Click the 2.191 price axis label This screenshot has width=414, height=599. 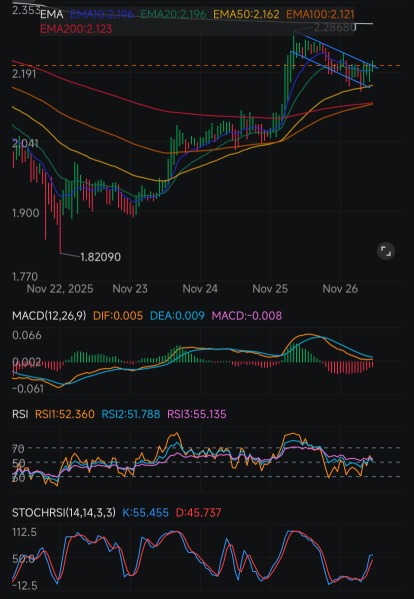tap(24, 74)
